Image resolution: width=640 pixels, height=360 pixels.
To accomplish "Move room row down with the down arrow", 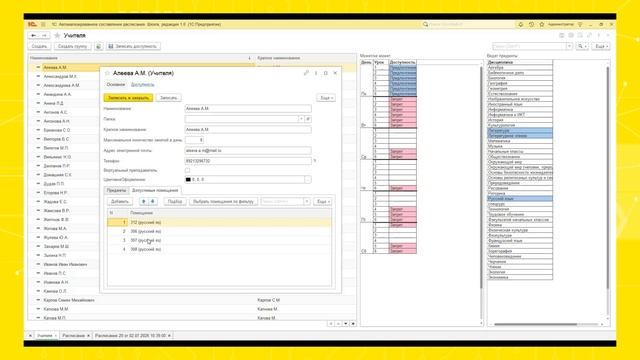I will (x=153, y=202).
